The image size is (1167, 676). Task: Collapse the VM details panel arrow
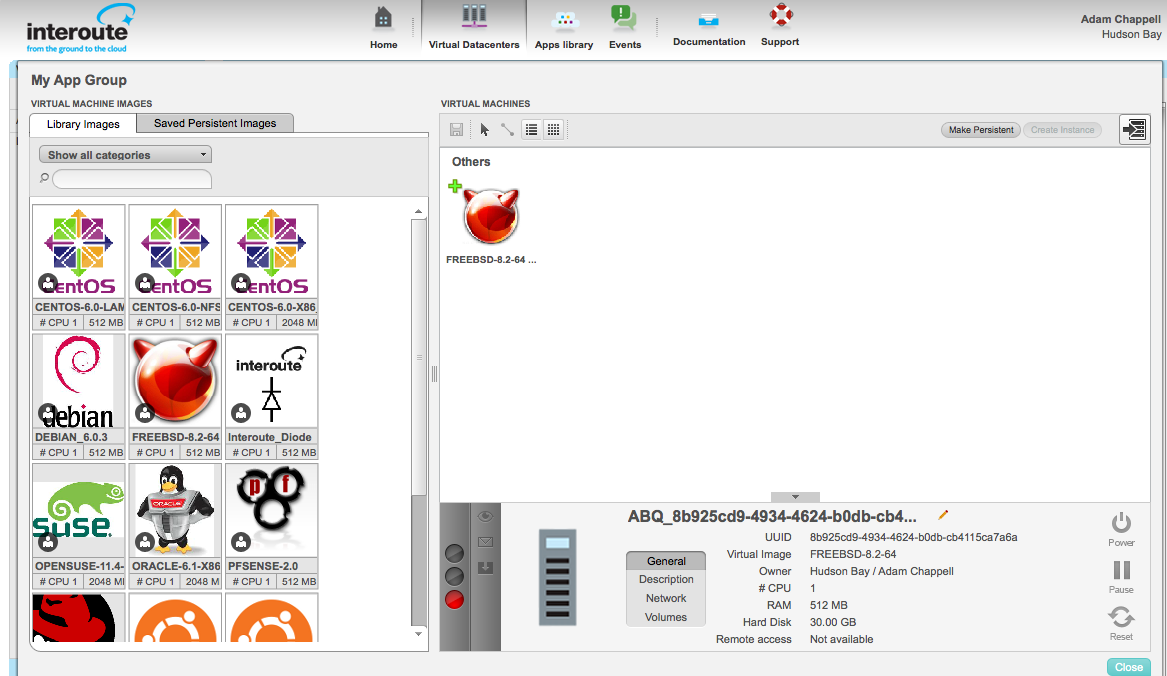pos(795,497)
